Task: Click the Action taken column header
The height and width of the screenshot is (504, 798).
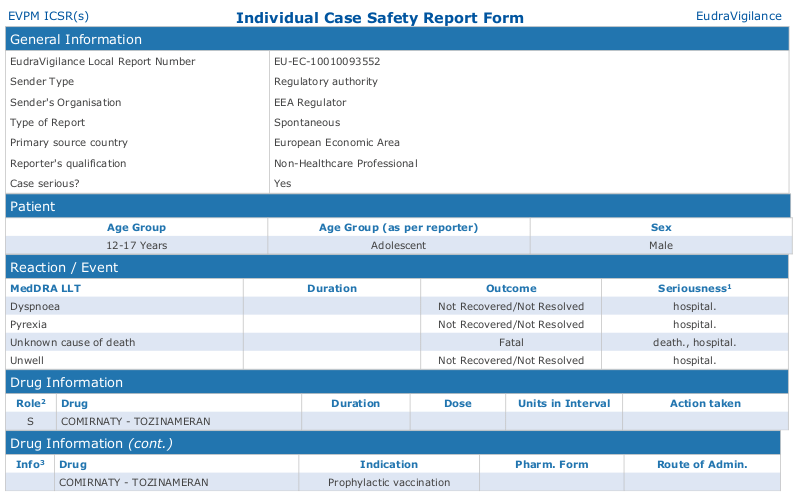Action: (705, 404)
